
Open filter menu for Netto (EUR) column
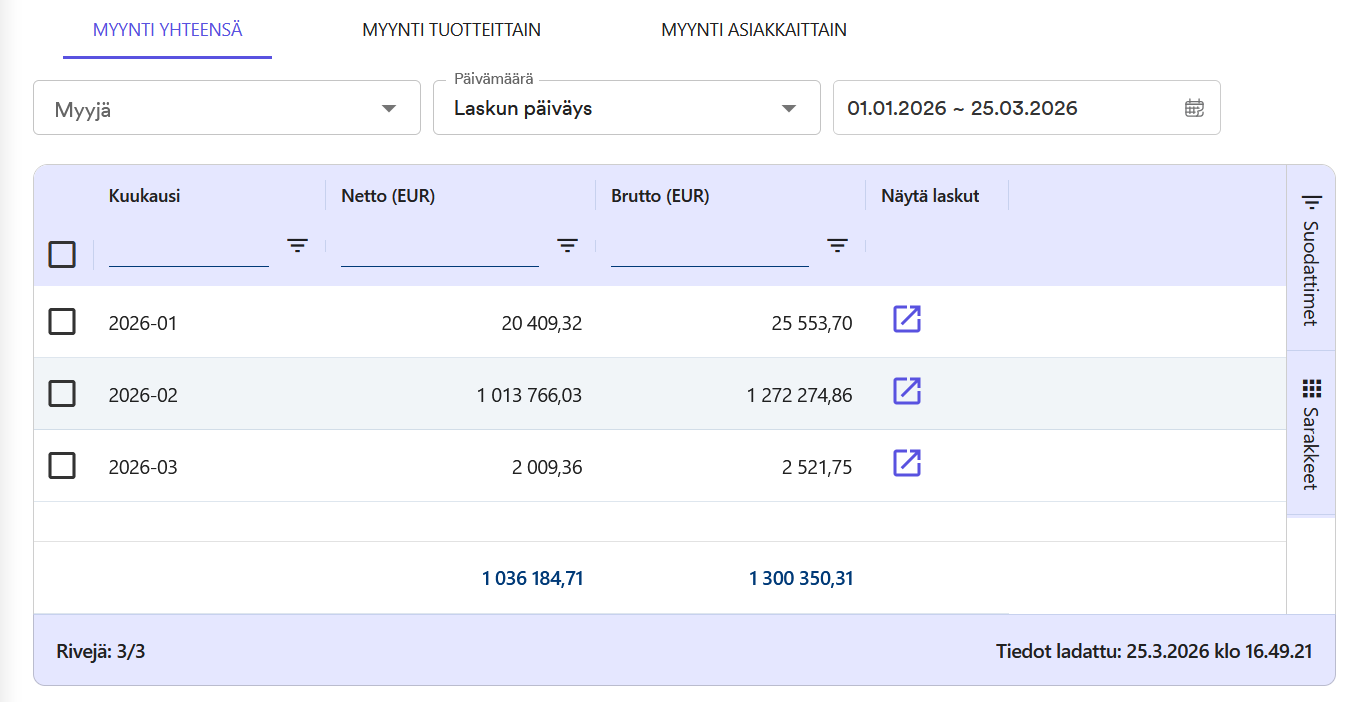pyautogui.click(x=567, y=245)
